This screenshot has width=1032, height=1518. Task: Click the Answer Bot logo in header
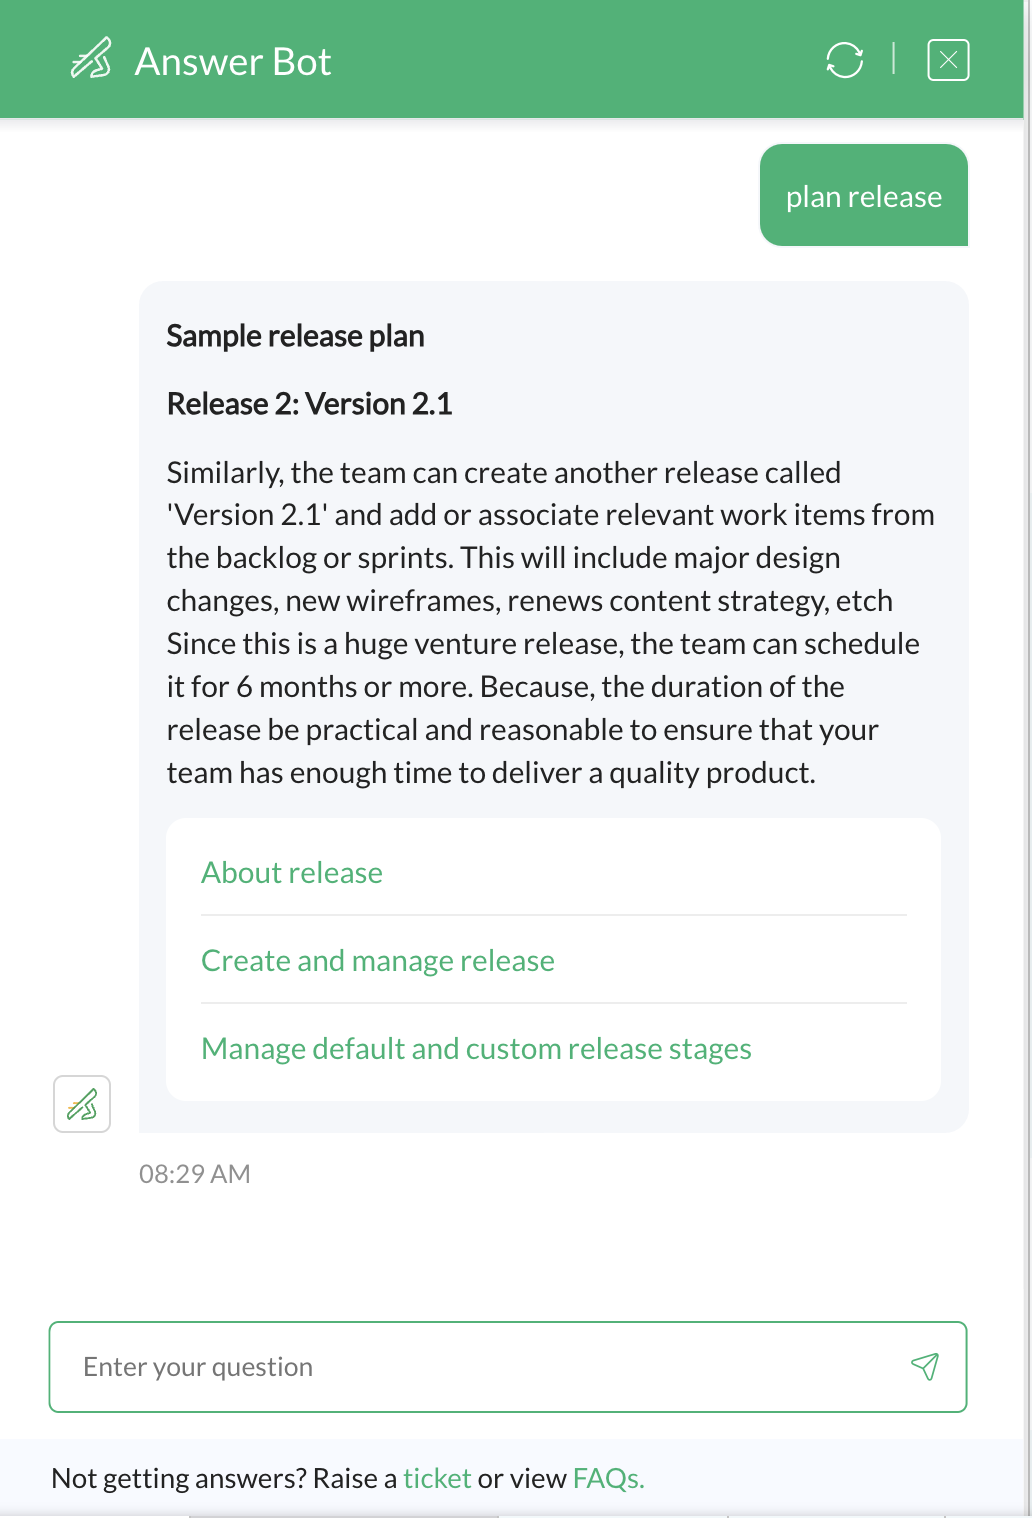point(91,59)
